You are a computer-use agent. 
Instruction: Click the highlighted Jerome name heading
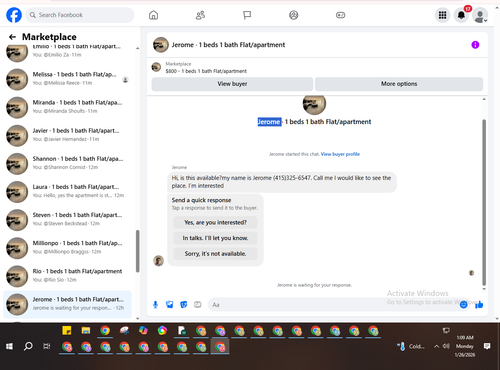coord(269,122)
